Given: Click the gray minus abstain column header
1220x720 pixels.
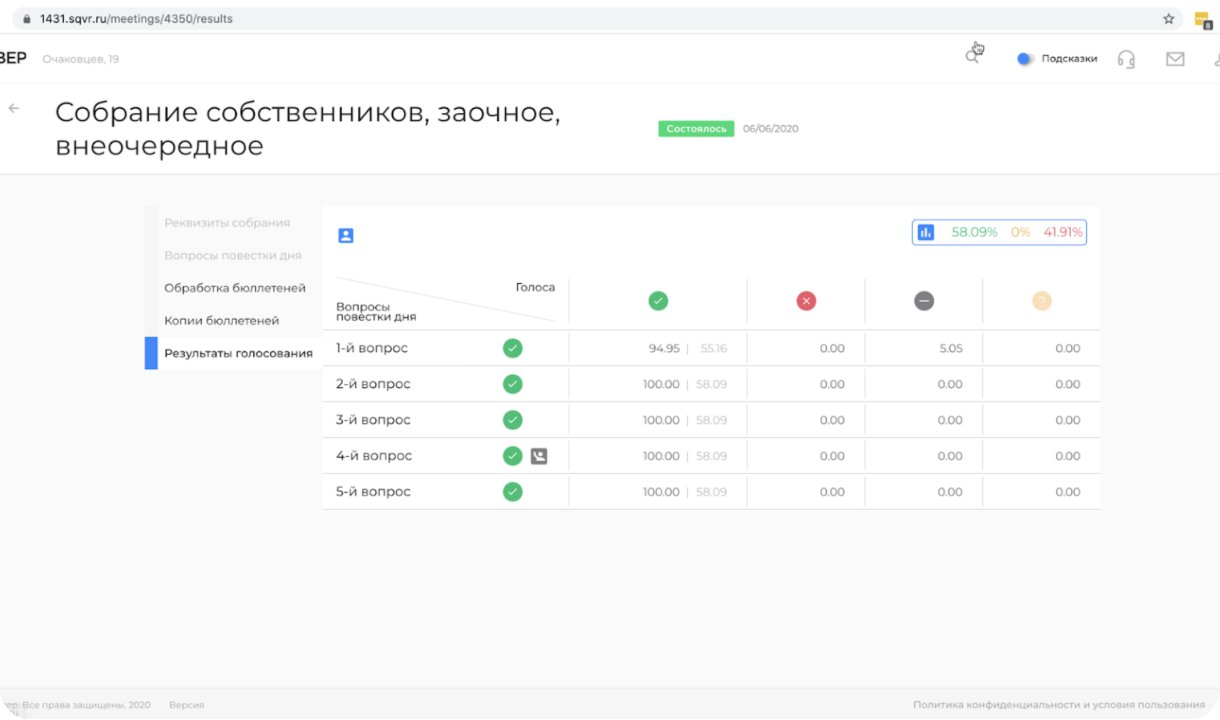Looking at the screenshot, I should [924, 301].
